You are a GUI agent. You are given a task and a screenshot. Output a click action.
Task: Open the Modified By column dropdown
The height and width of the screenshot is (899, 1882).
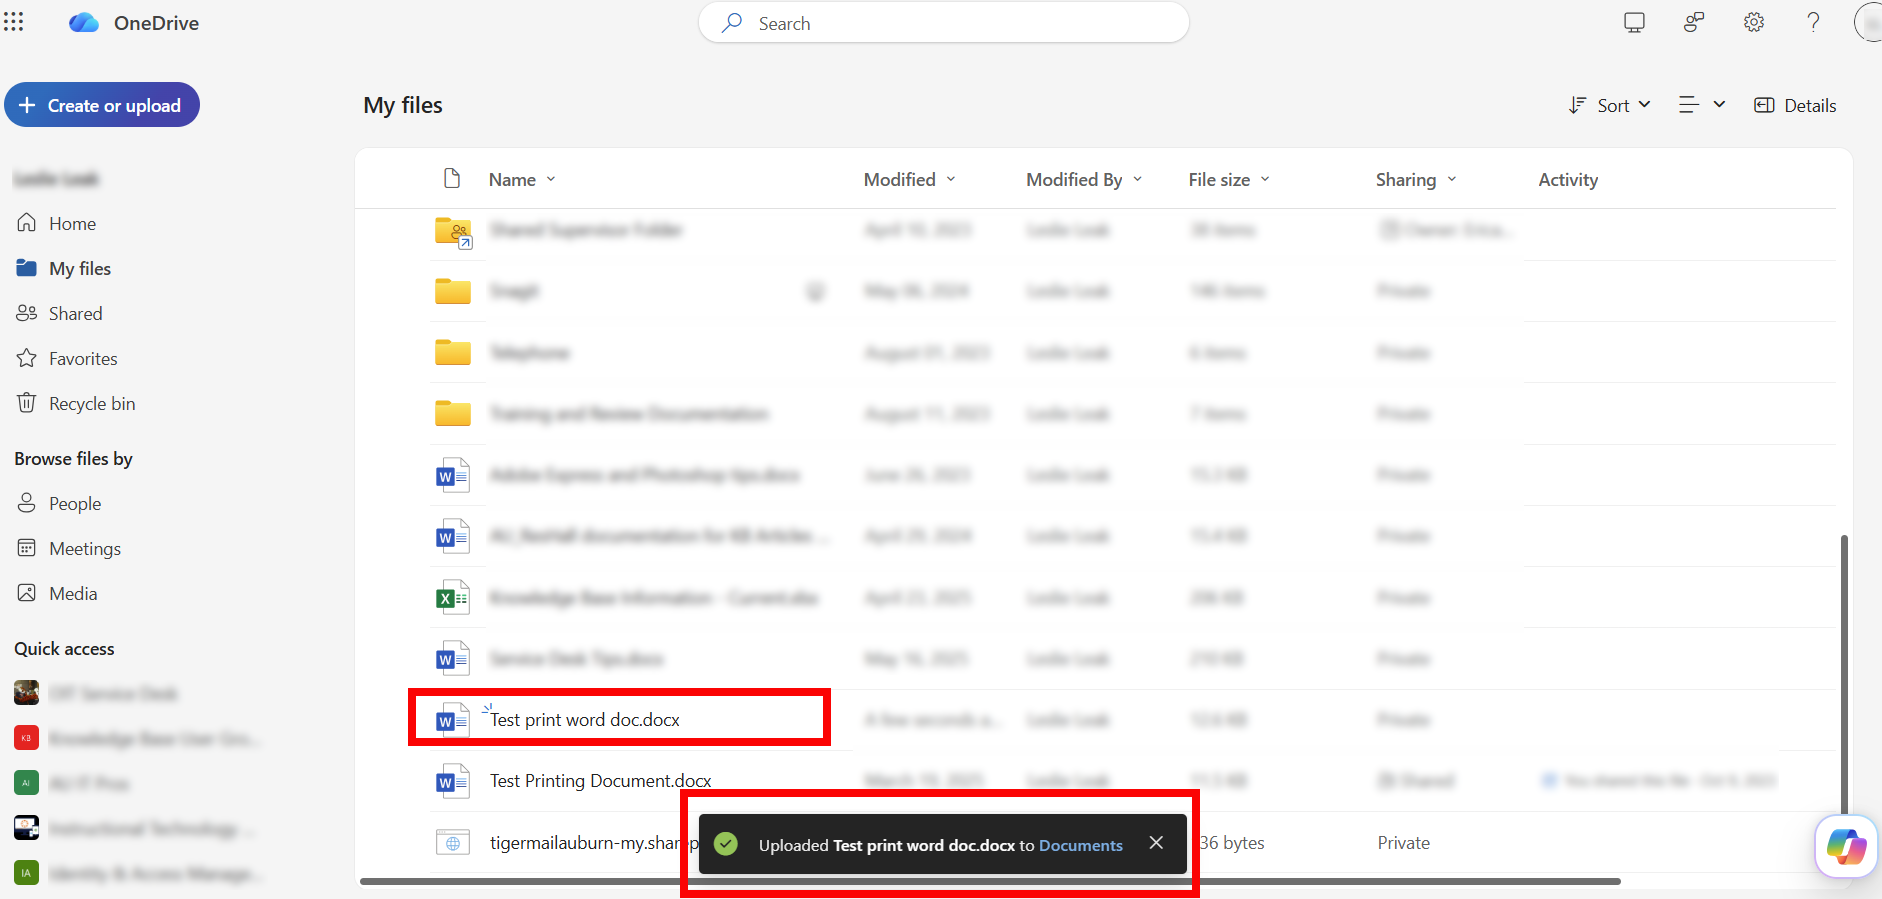1084,179
